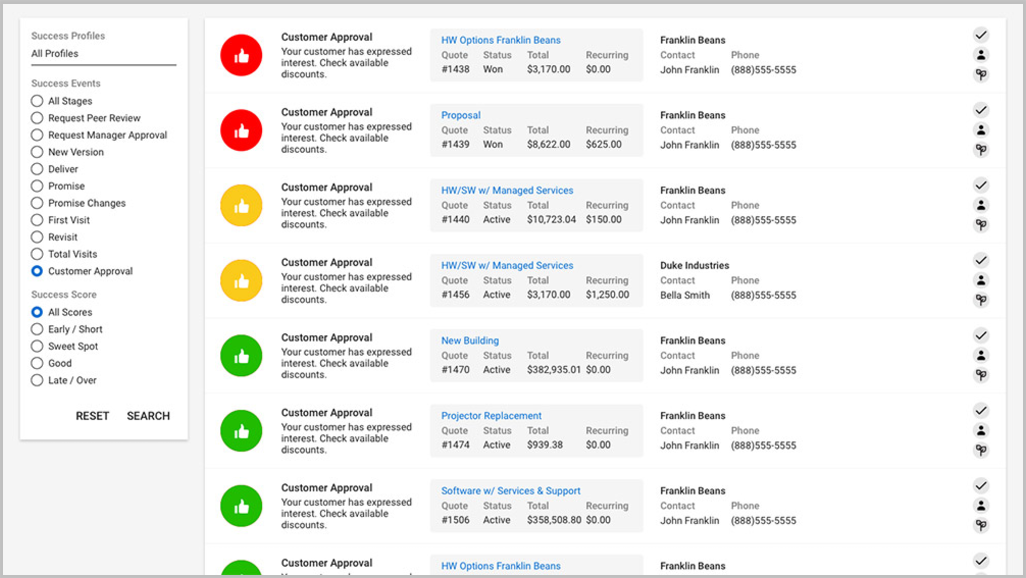Click the share icon in quote #1506 row
The width and height of the screenshot is (1026, 578).
pyautogui.click(x=981, y=525)
